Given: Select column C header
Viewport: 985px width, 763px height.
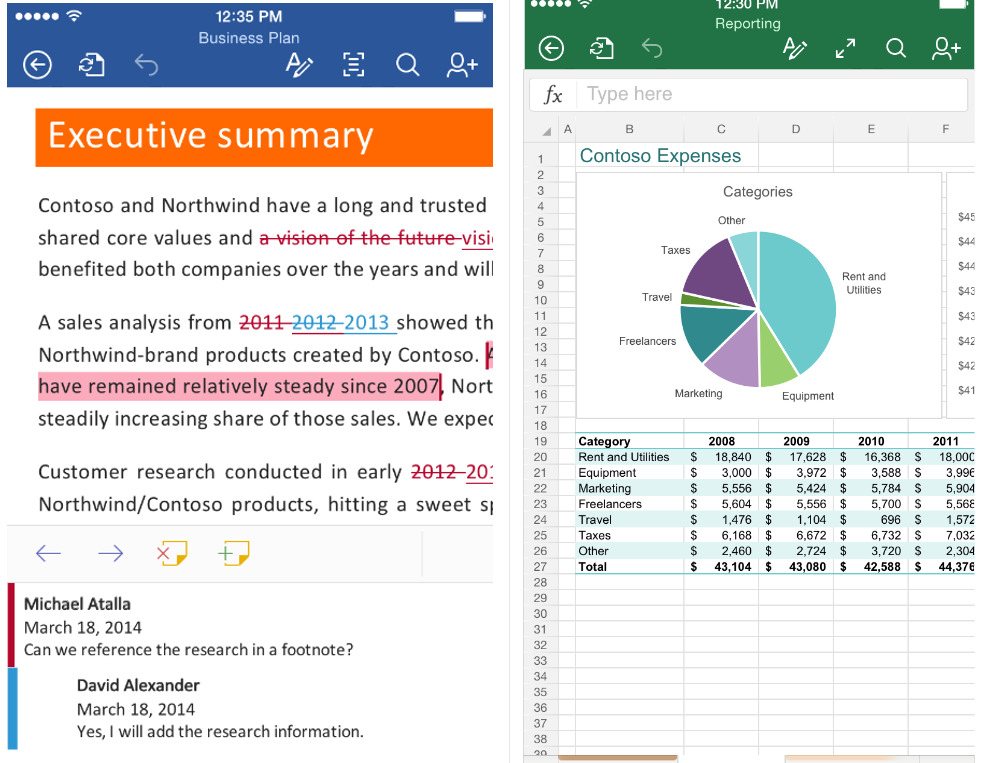Looking at the screenshot, I should point(721,129).
